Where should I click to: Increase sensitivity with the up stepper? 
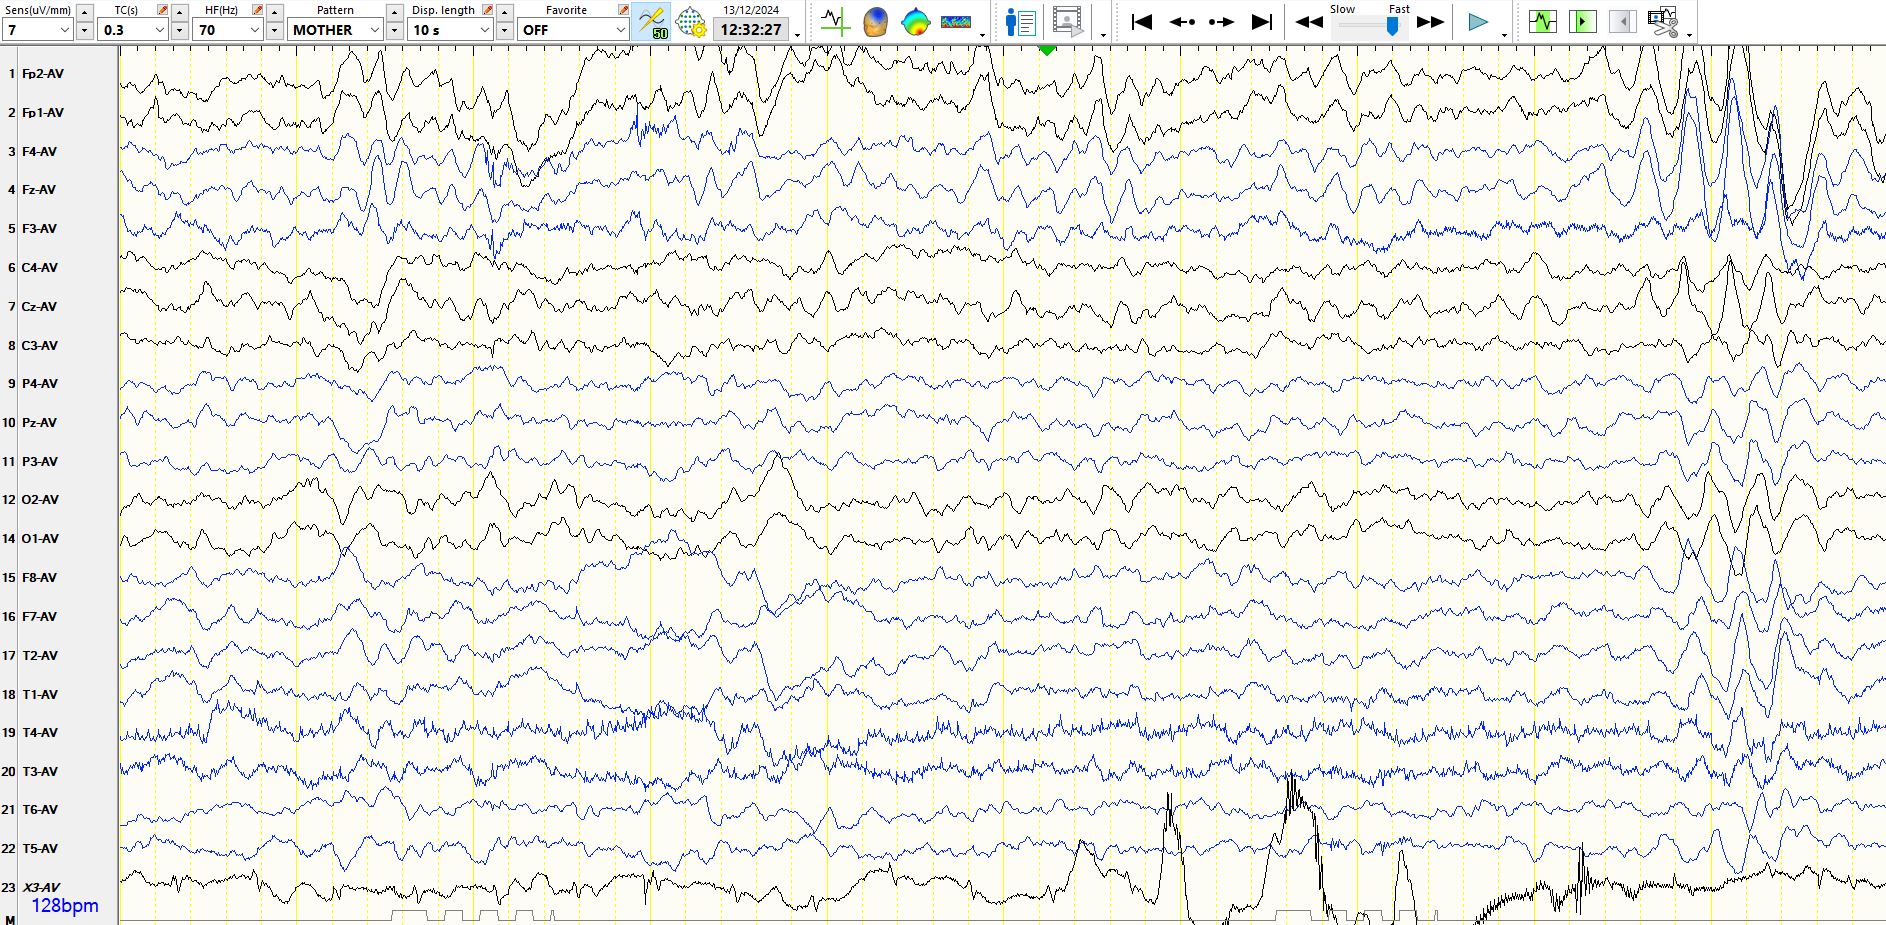85,12
